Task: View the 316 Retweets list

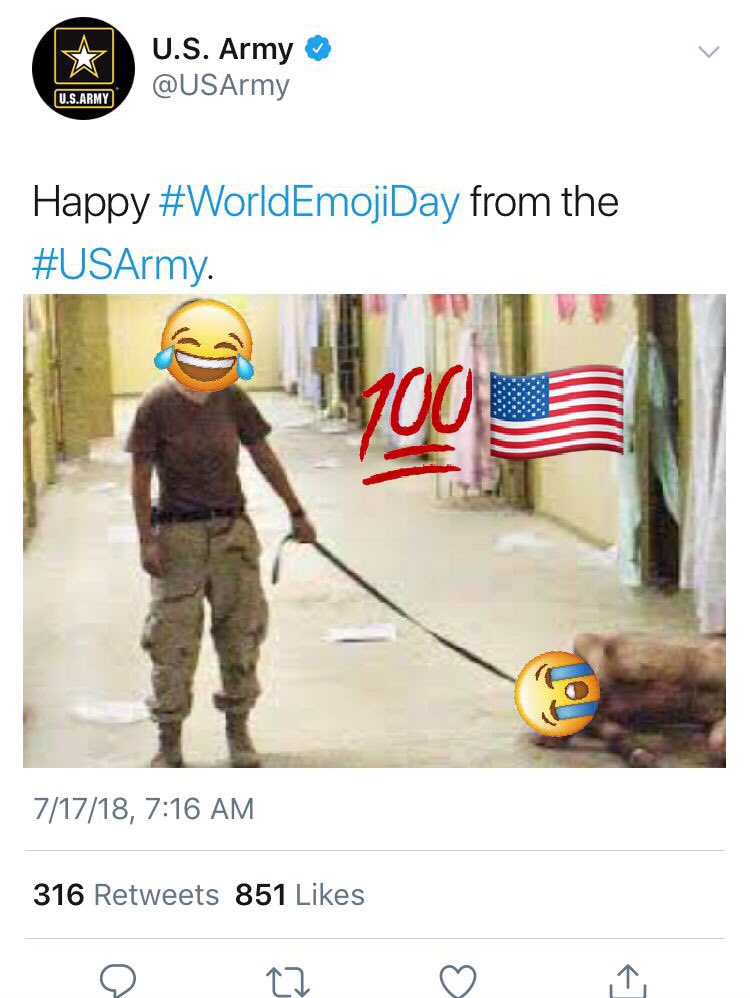Action: coord(126,894)
